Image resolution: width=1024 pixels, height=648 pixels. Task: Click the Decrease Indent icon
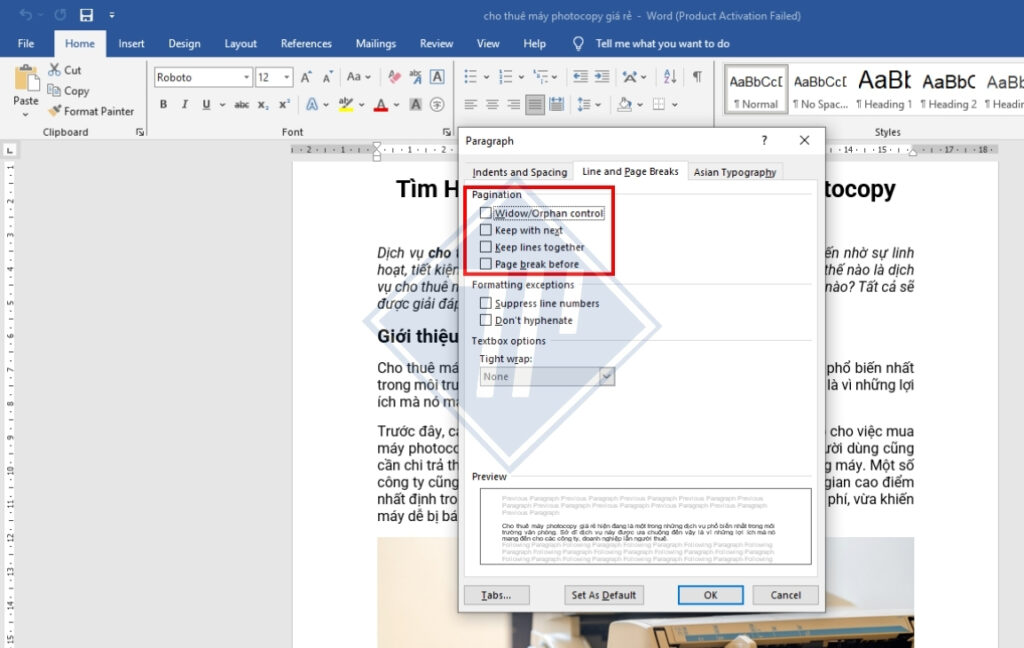point(580,77)
